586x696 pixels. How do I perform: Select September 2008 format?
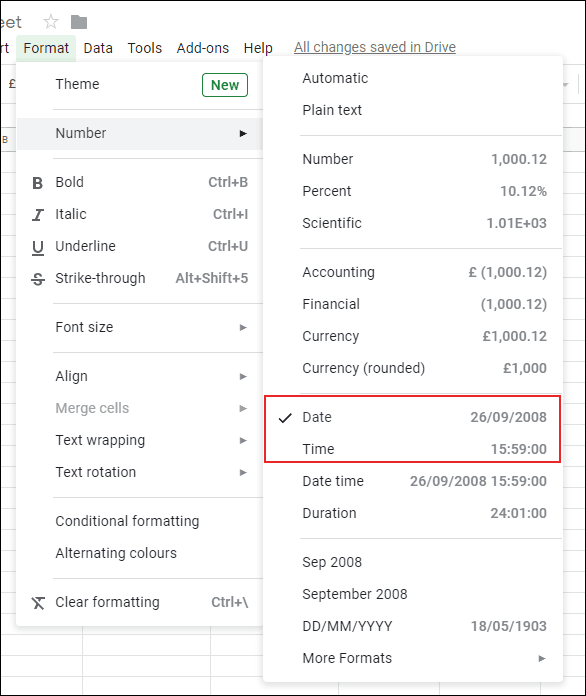[x=413, y=594]
